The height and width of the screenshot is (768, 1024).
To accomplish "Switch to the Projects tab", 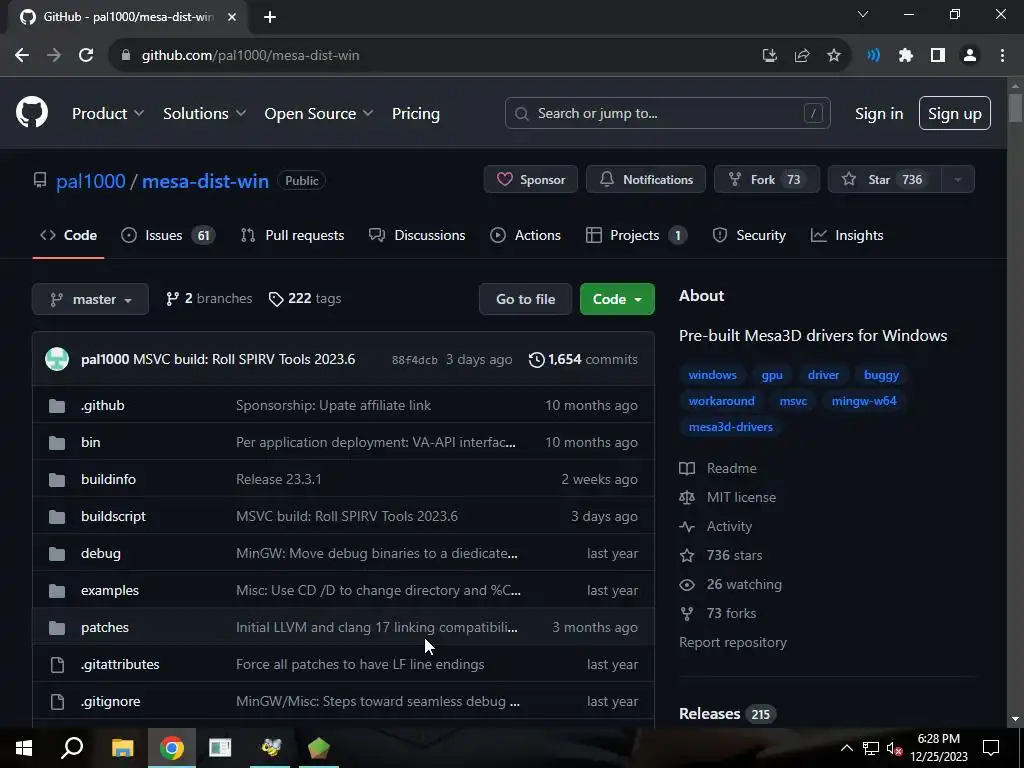I will [637, 235].
